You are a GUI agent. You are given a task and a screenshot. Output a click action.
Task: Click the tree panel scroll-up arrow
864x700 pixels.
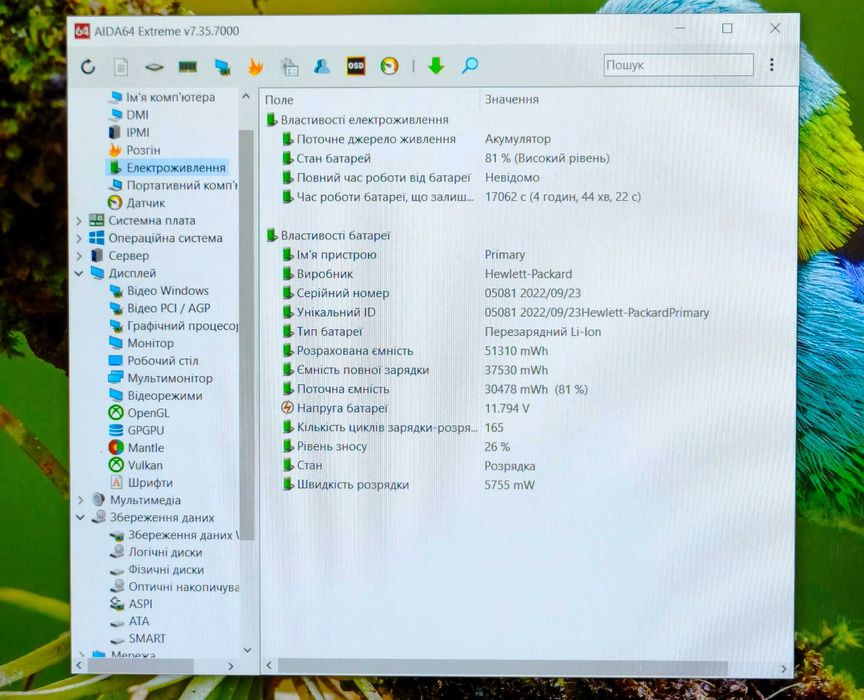click(x=246, y=96)
